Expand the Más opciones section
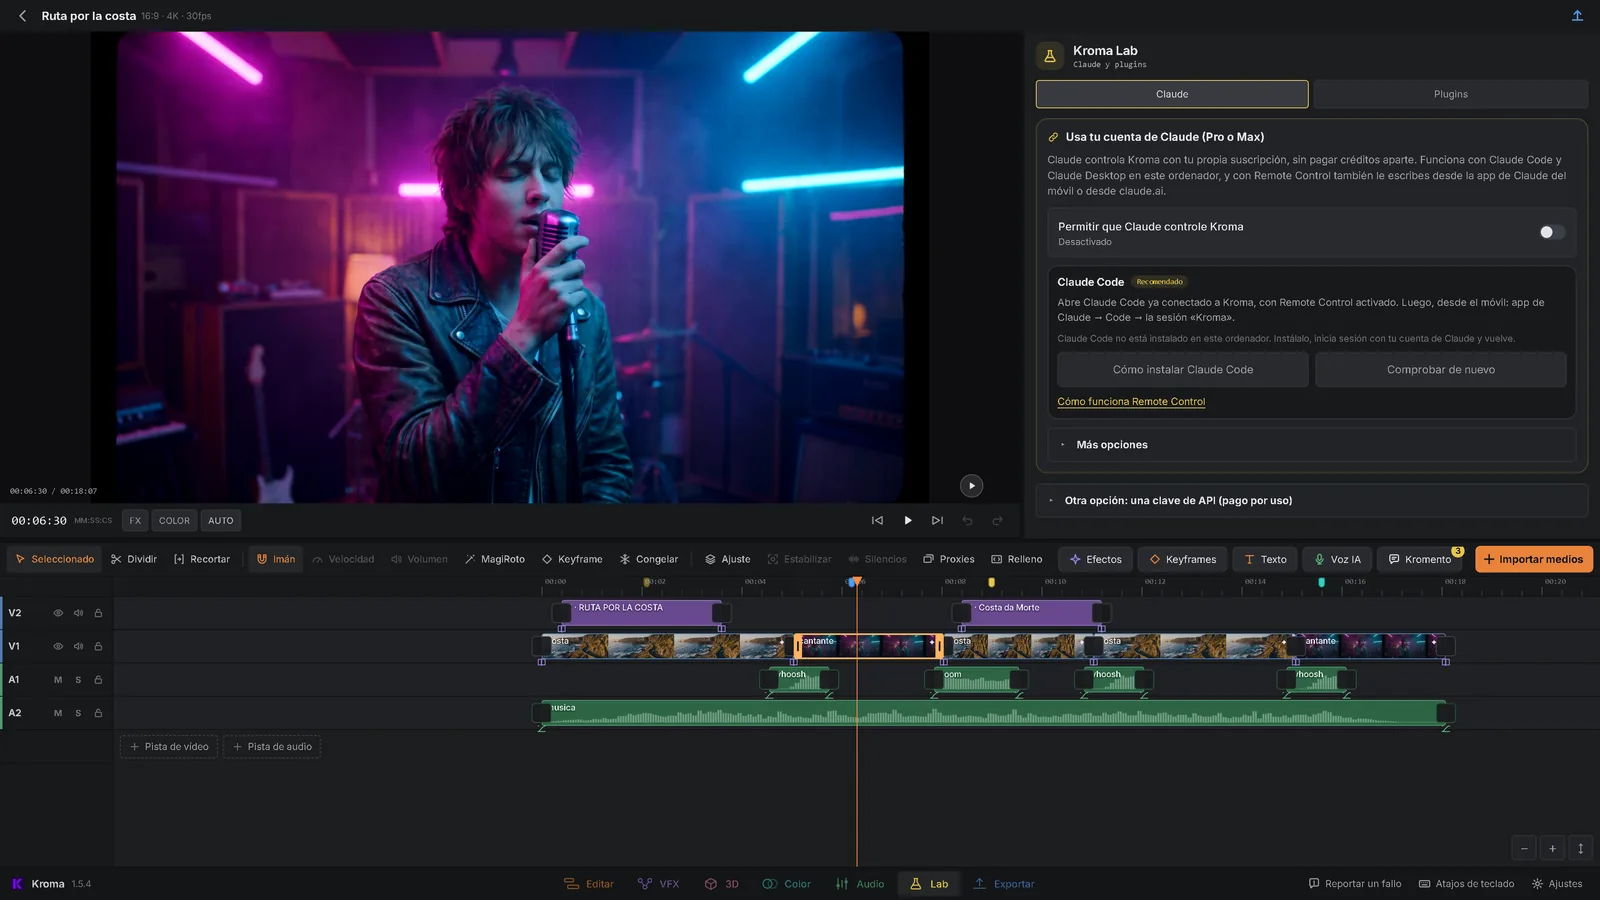1600x900 pixels. 1312,445
